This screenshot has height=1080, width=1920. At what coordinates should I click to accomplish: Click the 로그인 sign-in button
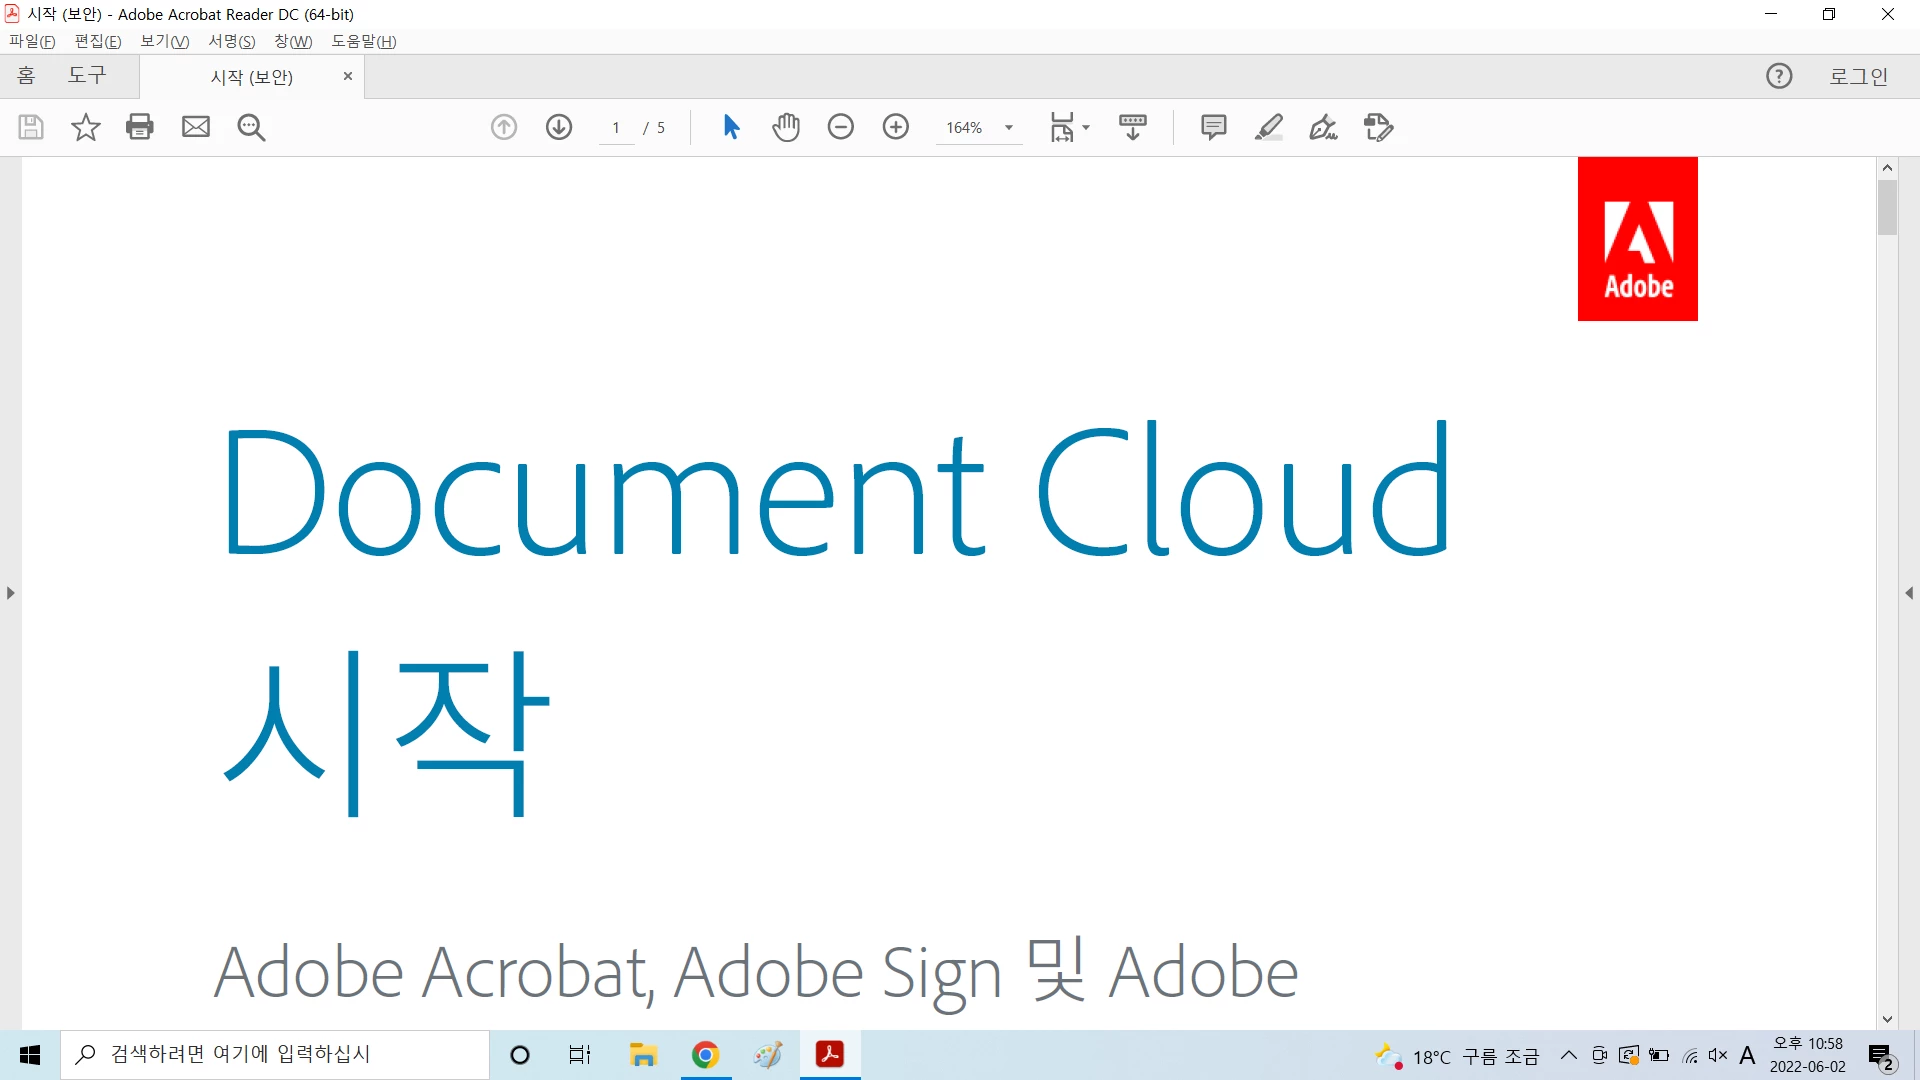click(x=1858, y=76)
